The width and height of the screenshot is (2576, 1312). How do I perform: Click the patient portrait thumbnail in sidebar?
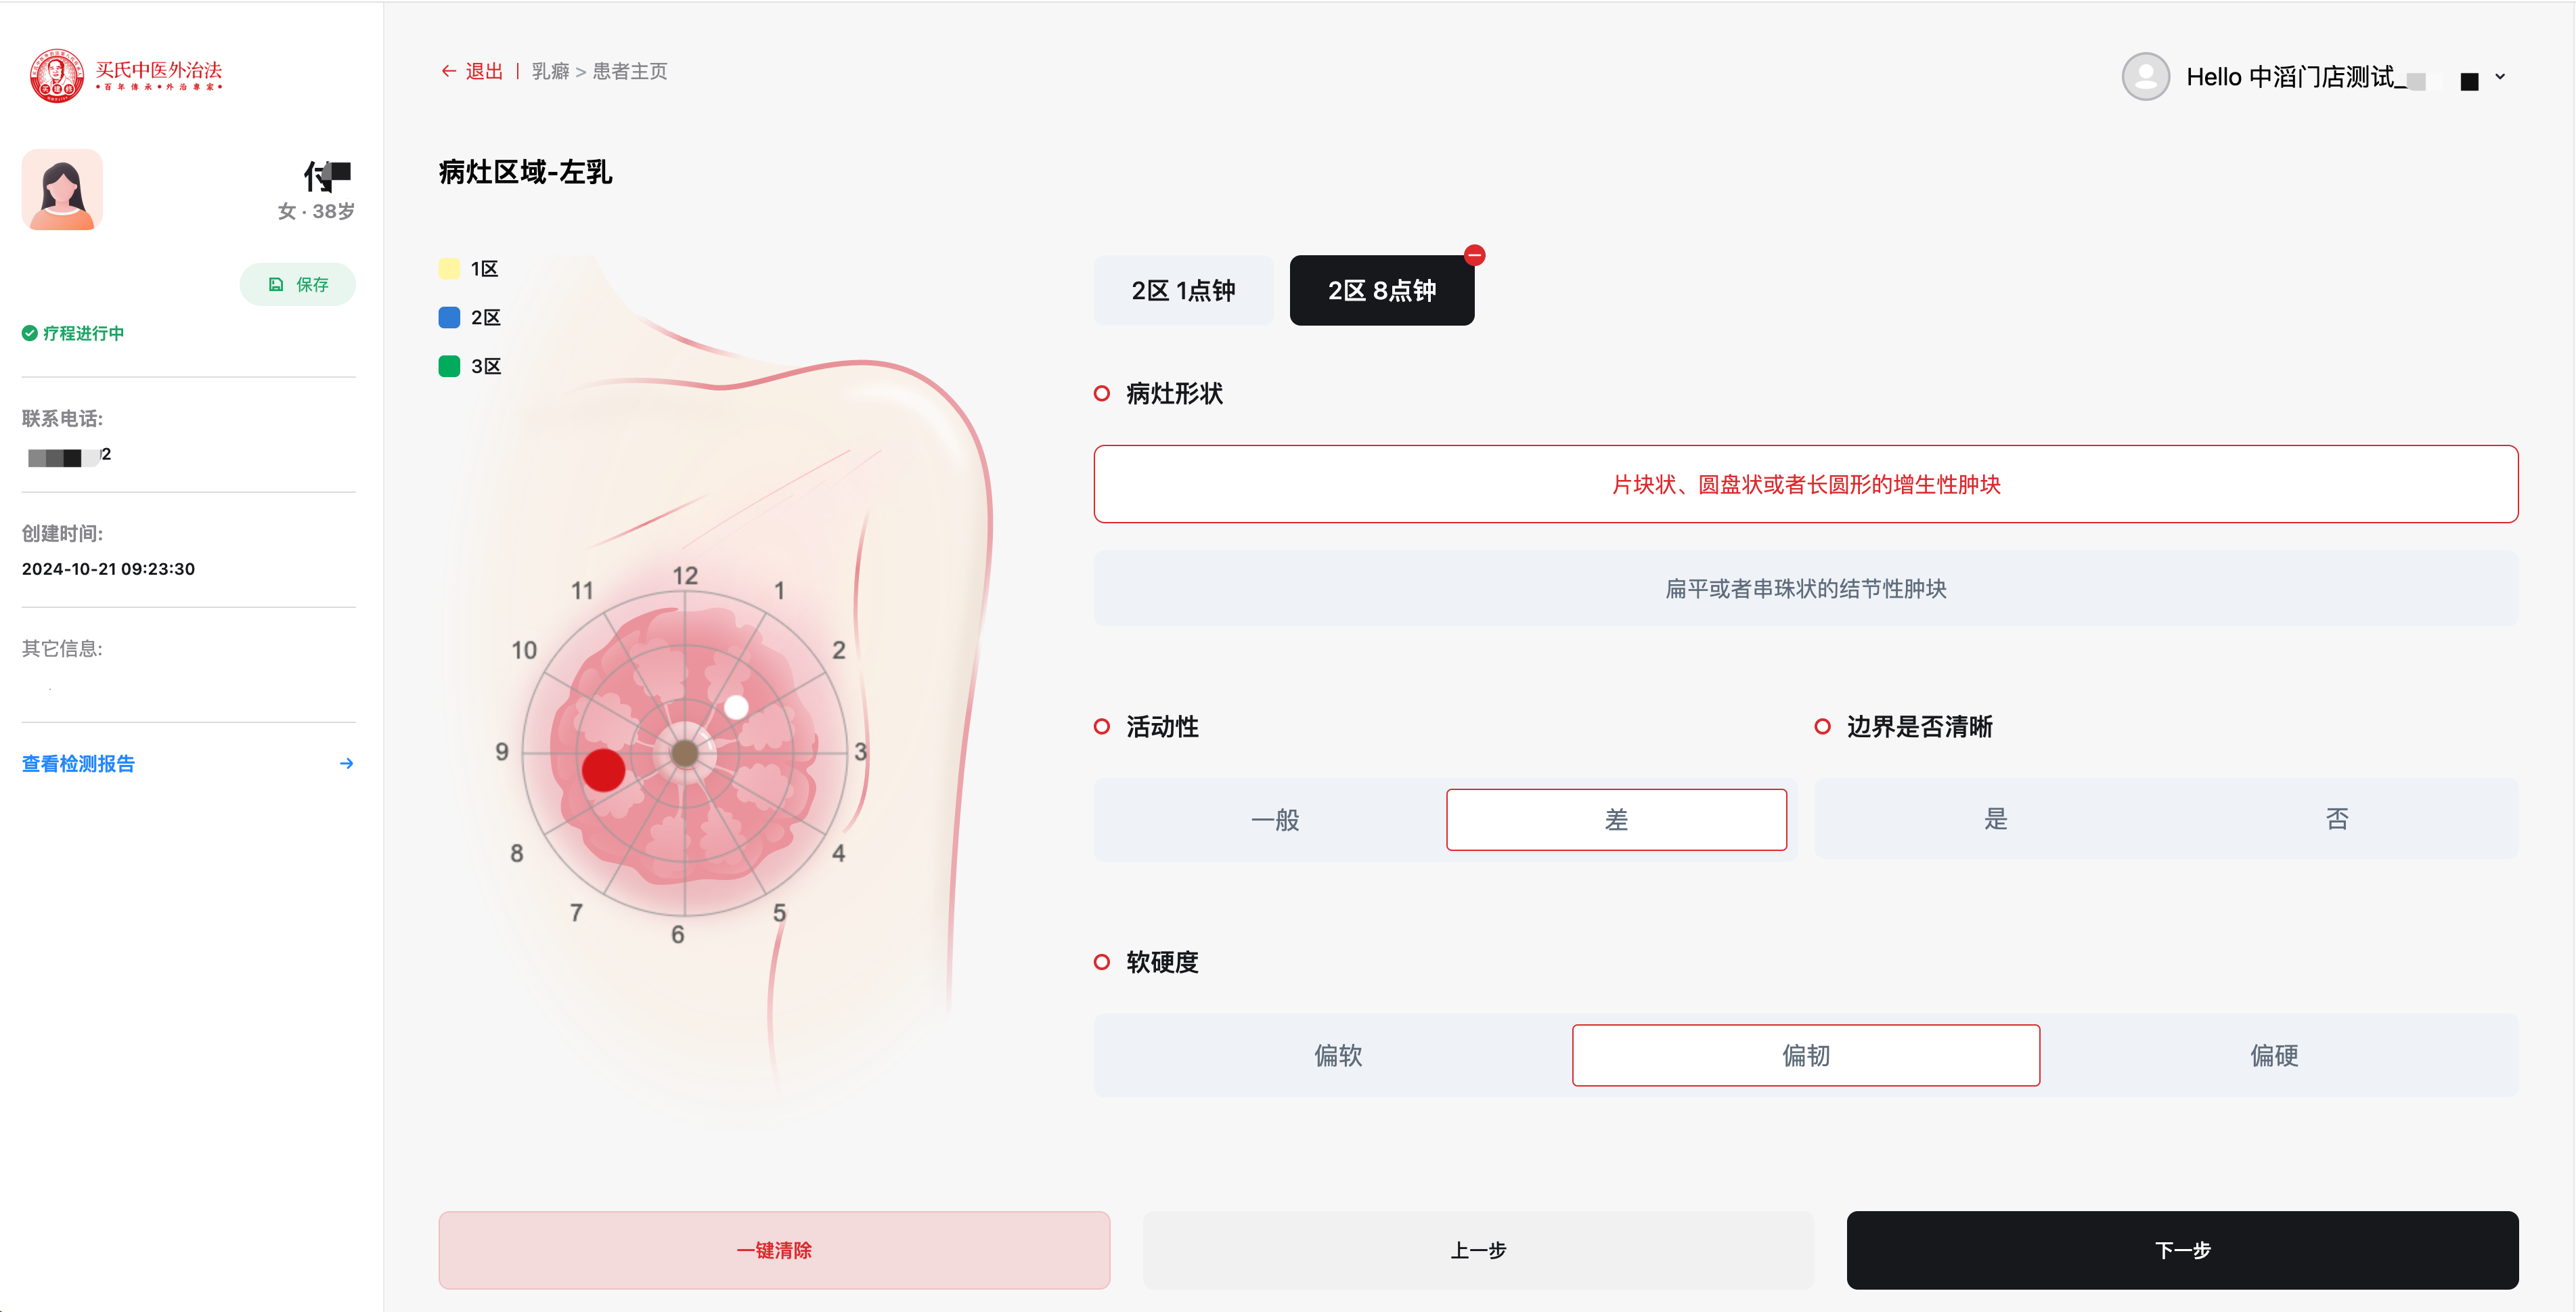pyautogui.click(x=62, y=190)
